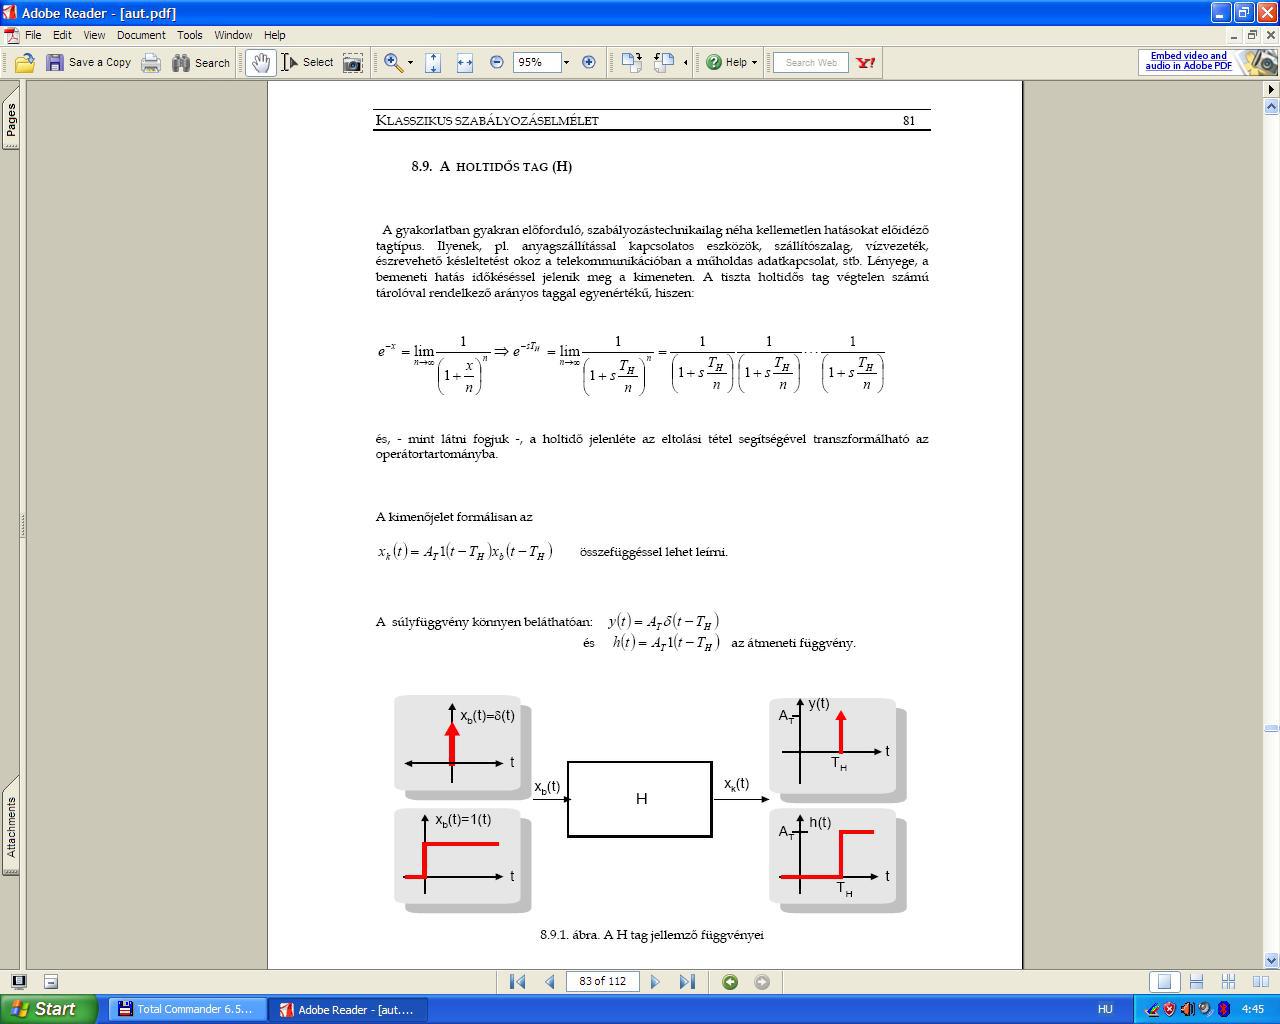The height and width of the screenshot is (1024, 1280).
Task: Click the Search Web input field
Action: 811,63
